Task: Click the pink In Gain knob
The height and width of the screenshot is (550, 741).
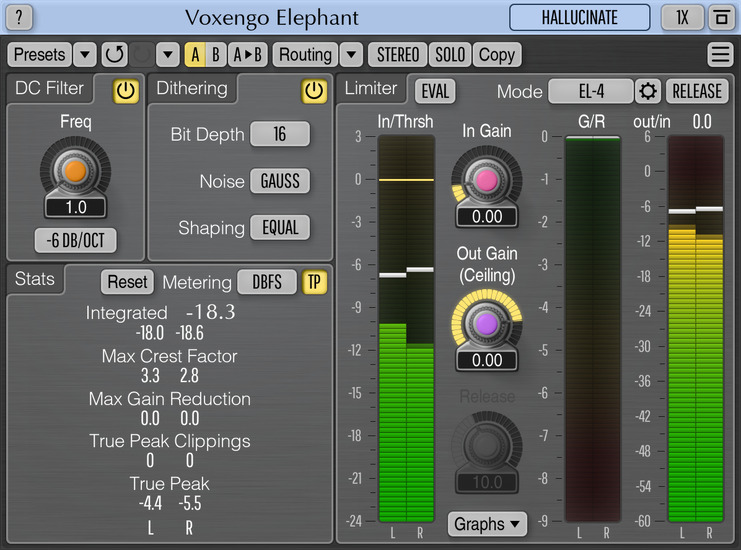Action: 487,180
